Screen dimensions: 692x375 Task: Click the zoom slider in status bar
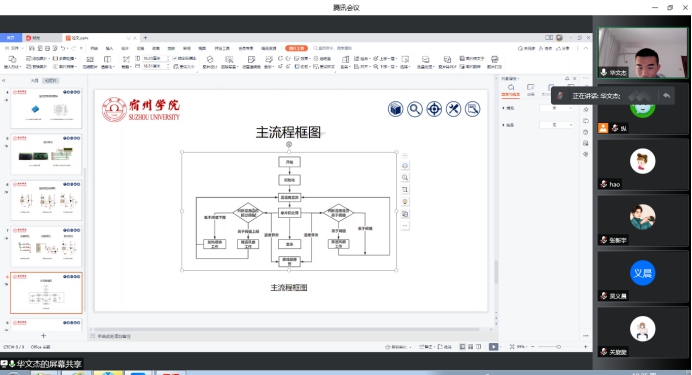tap(558, 347)
